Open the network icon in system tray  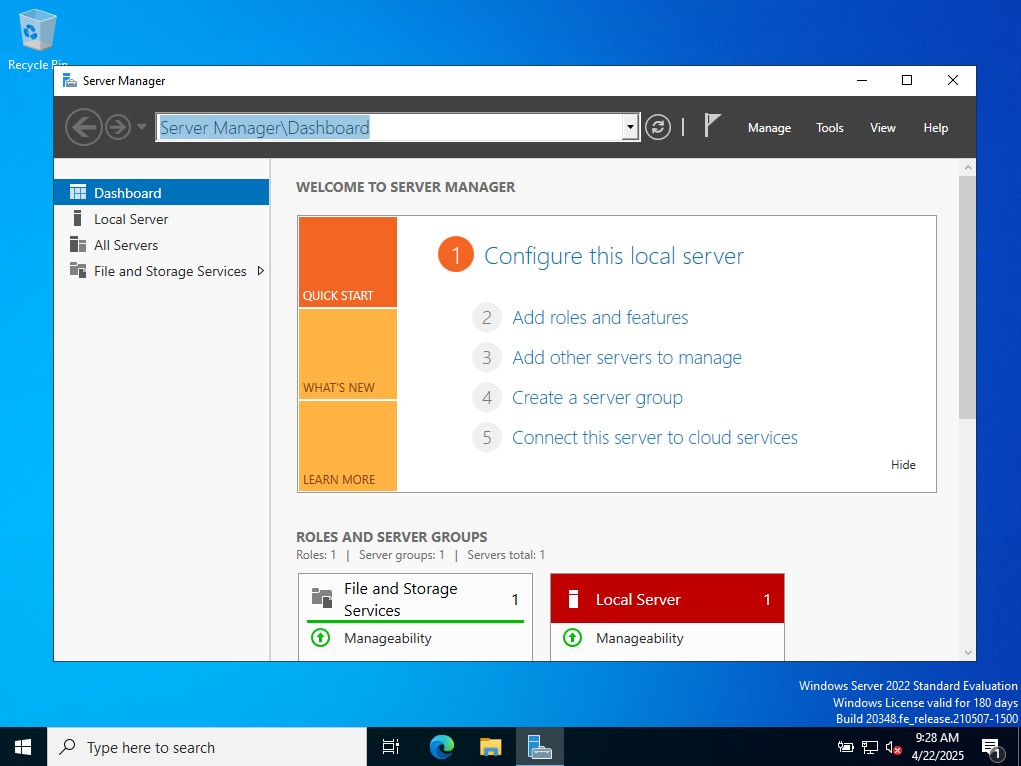(x=869, y=747)
